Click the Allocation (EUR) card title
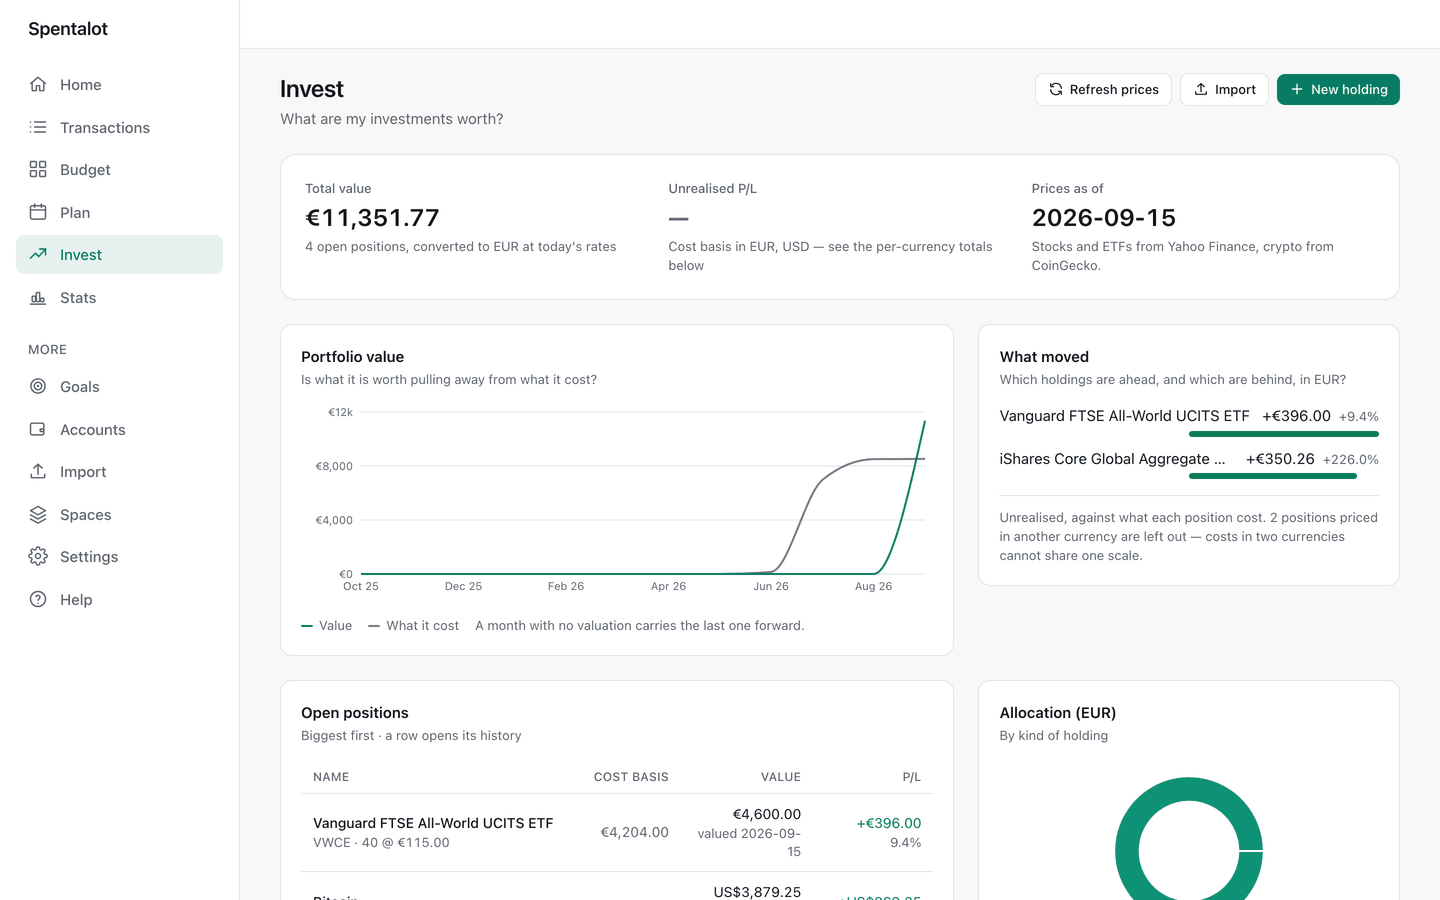 tap(1058, 713)
